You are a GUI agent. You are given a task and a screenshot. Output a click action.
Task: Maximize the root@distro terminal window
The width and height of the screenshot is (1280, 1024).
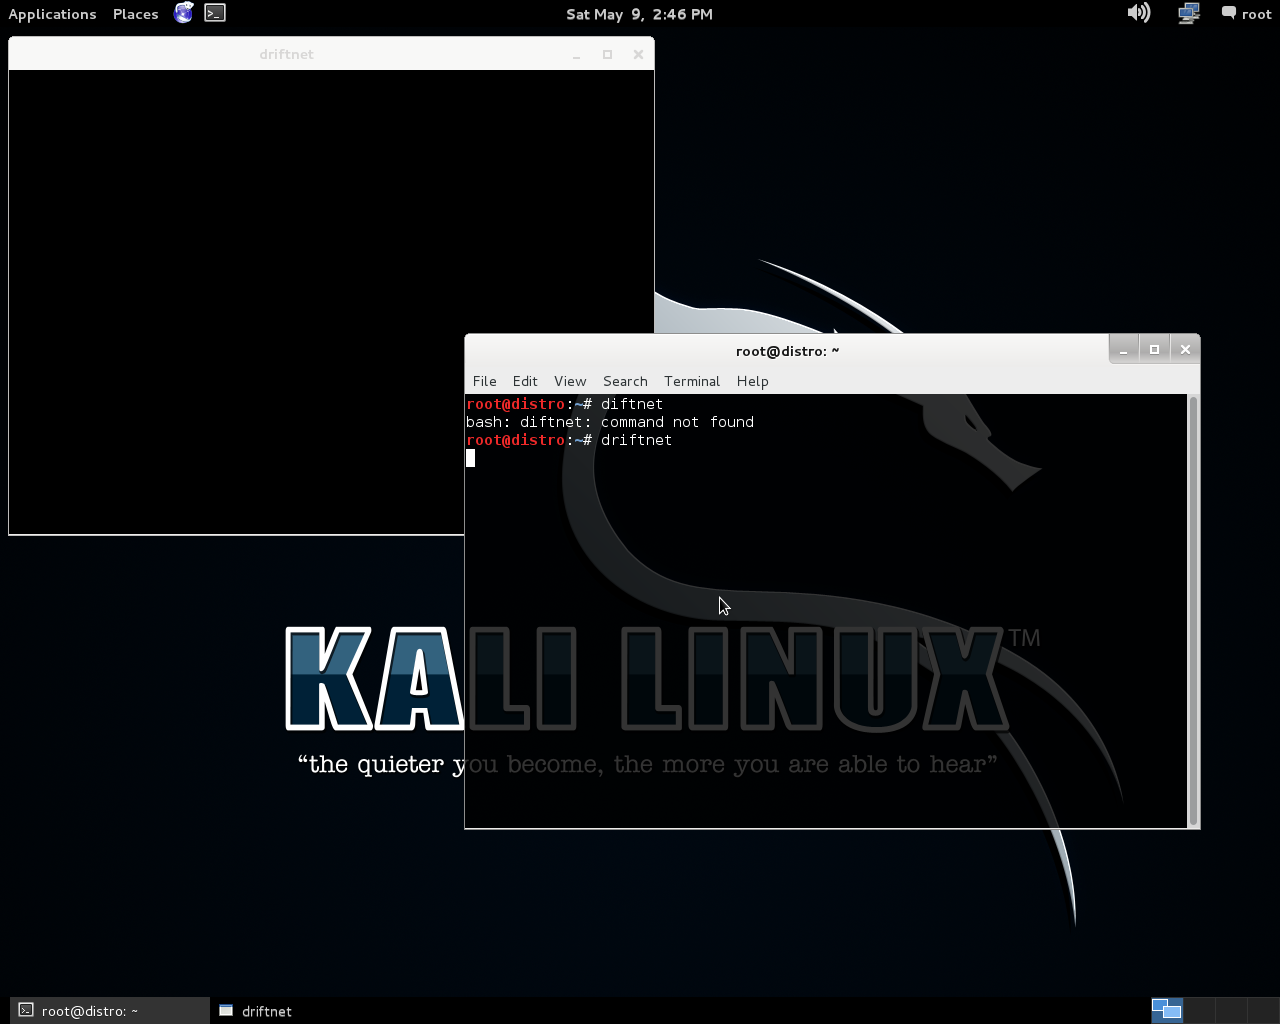(1154, 349)
